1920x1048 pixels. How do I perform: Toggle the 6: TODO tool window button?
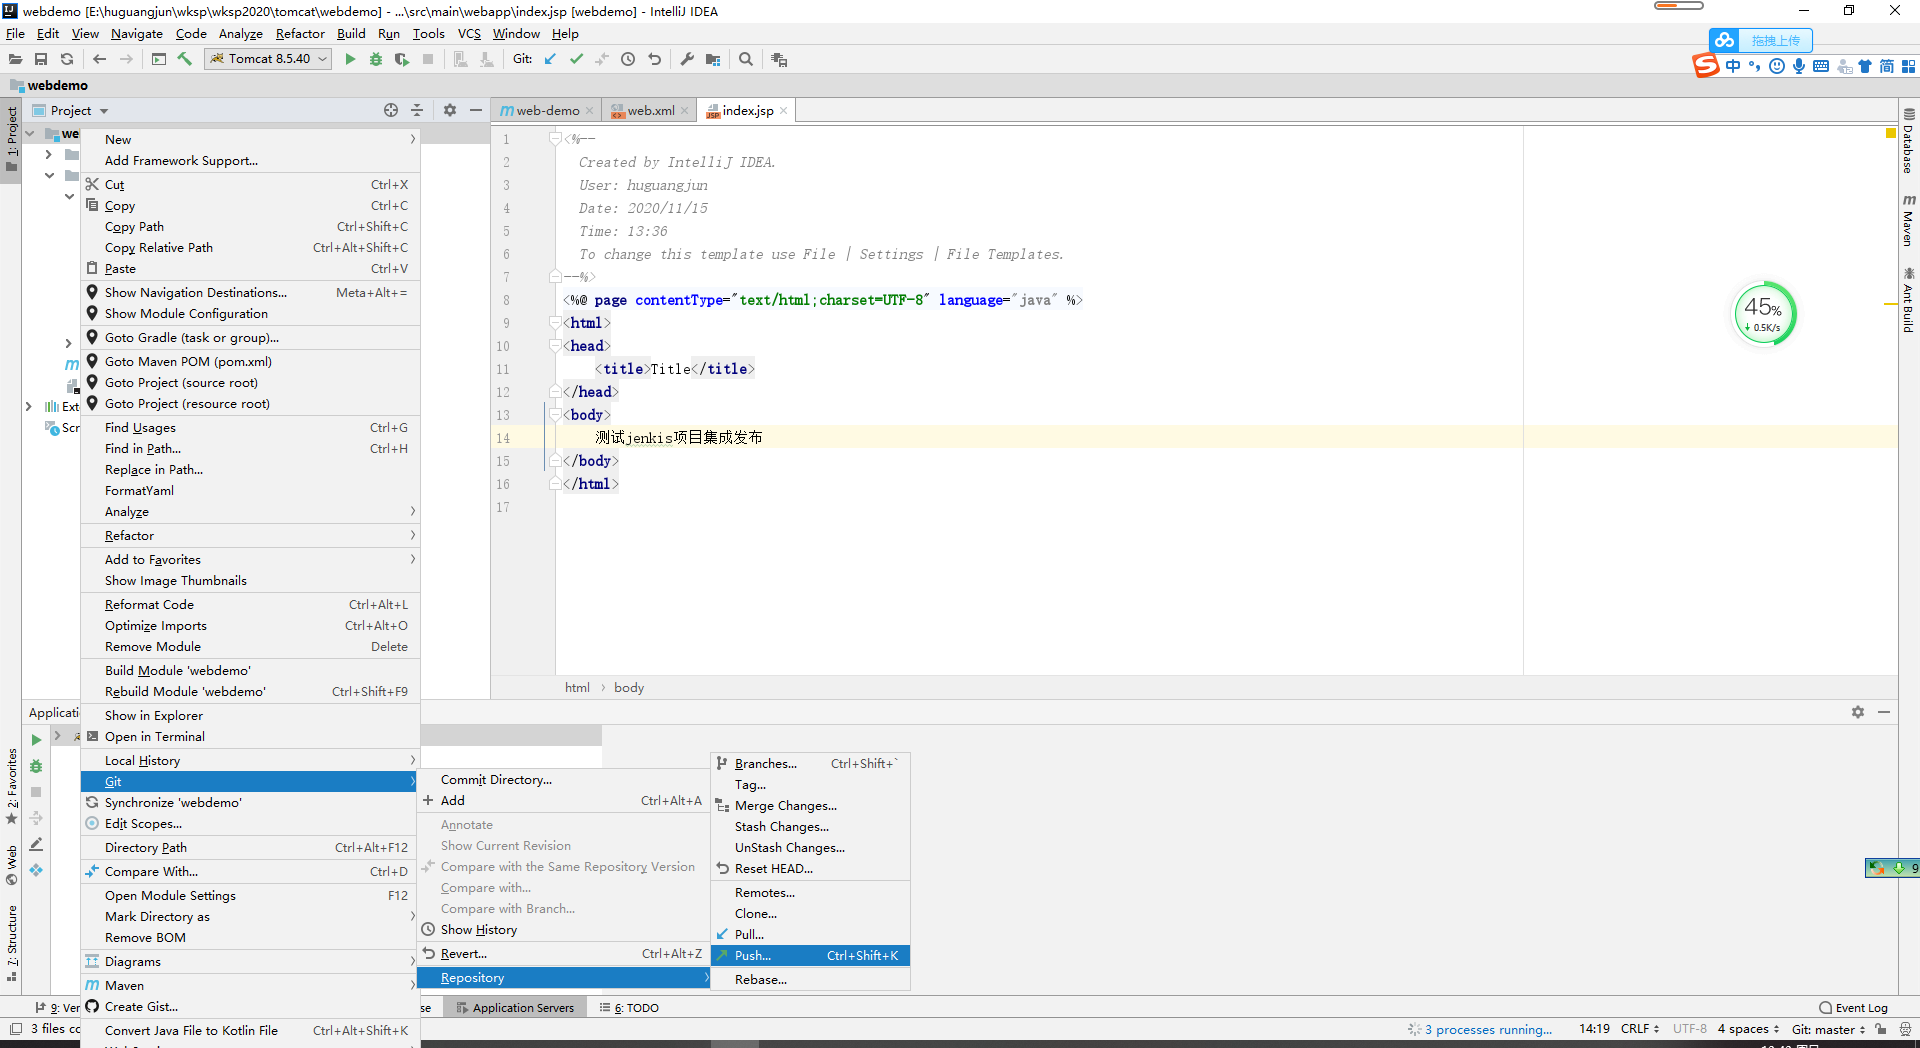(x=629, y=1008)
